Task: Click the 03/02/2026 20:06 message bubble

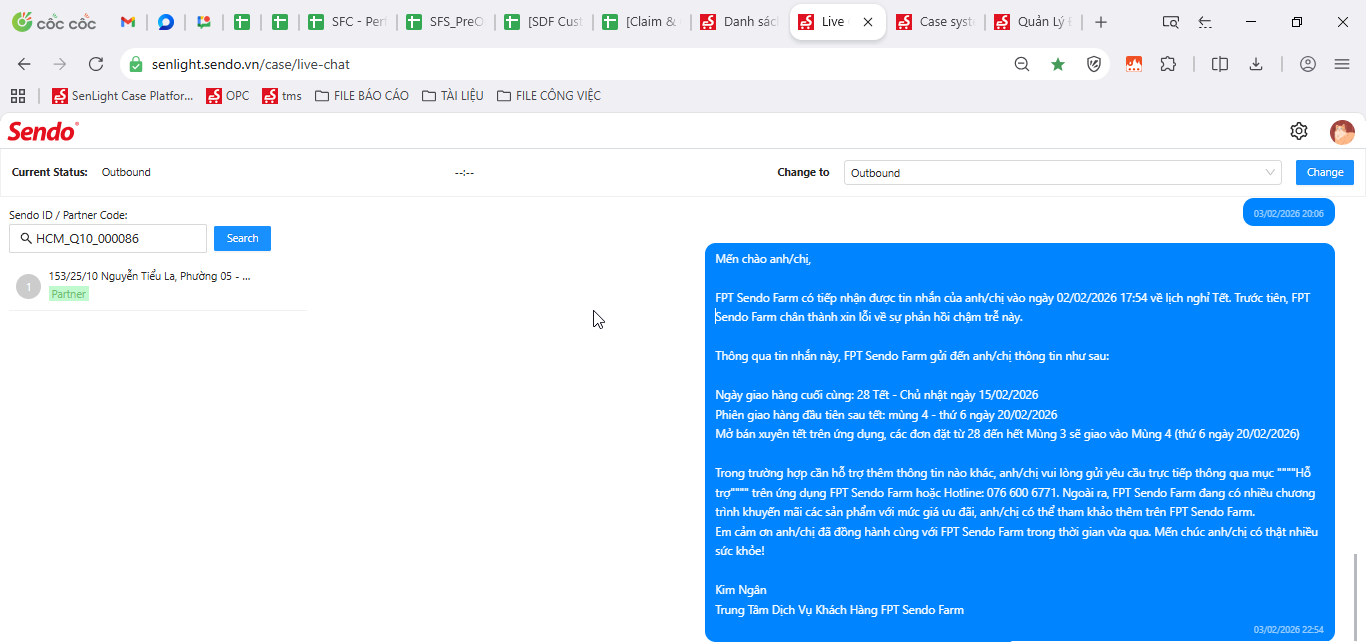Action: pos(1288,213)
